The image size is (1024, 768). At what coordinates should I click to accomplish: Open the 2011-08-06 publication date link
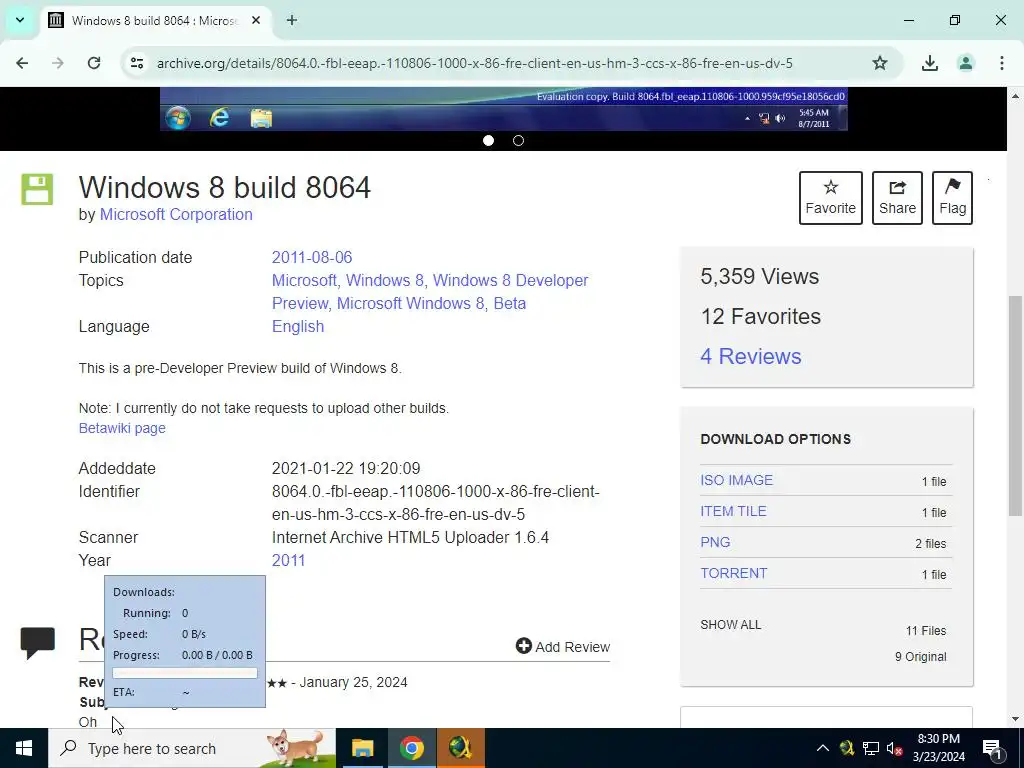click(312, 257)
